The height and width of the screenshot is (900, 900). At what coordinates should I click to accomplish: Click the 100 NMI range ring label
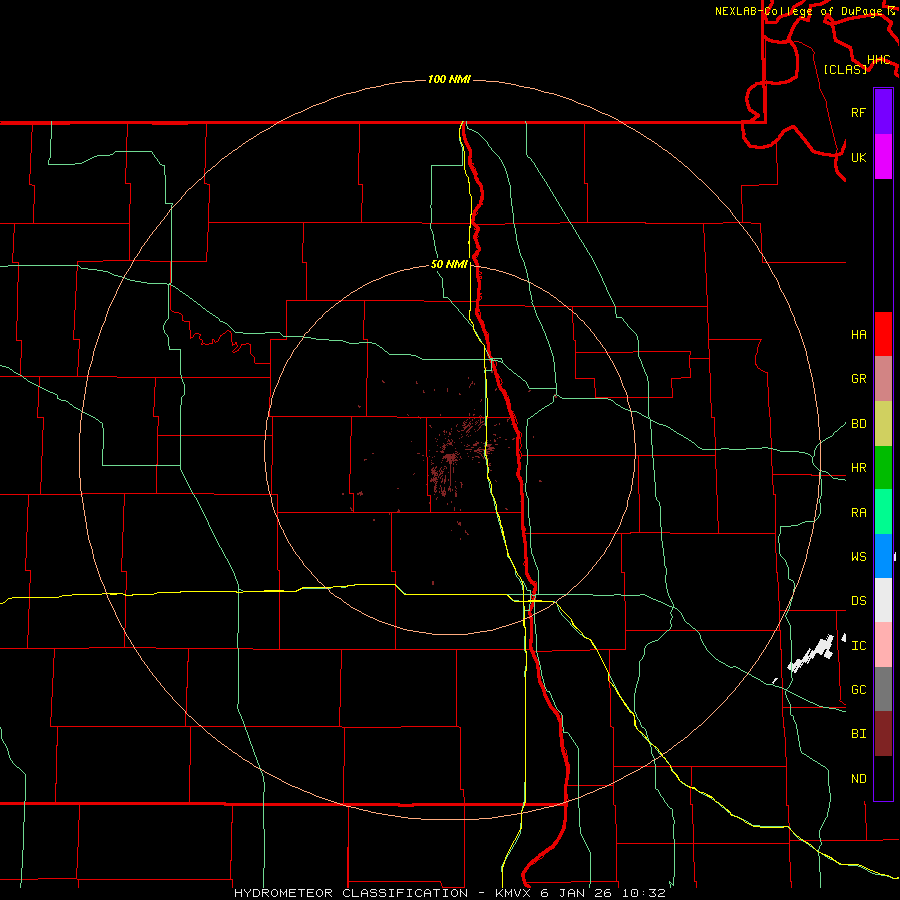(x=449, y=79)
